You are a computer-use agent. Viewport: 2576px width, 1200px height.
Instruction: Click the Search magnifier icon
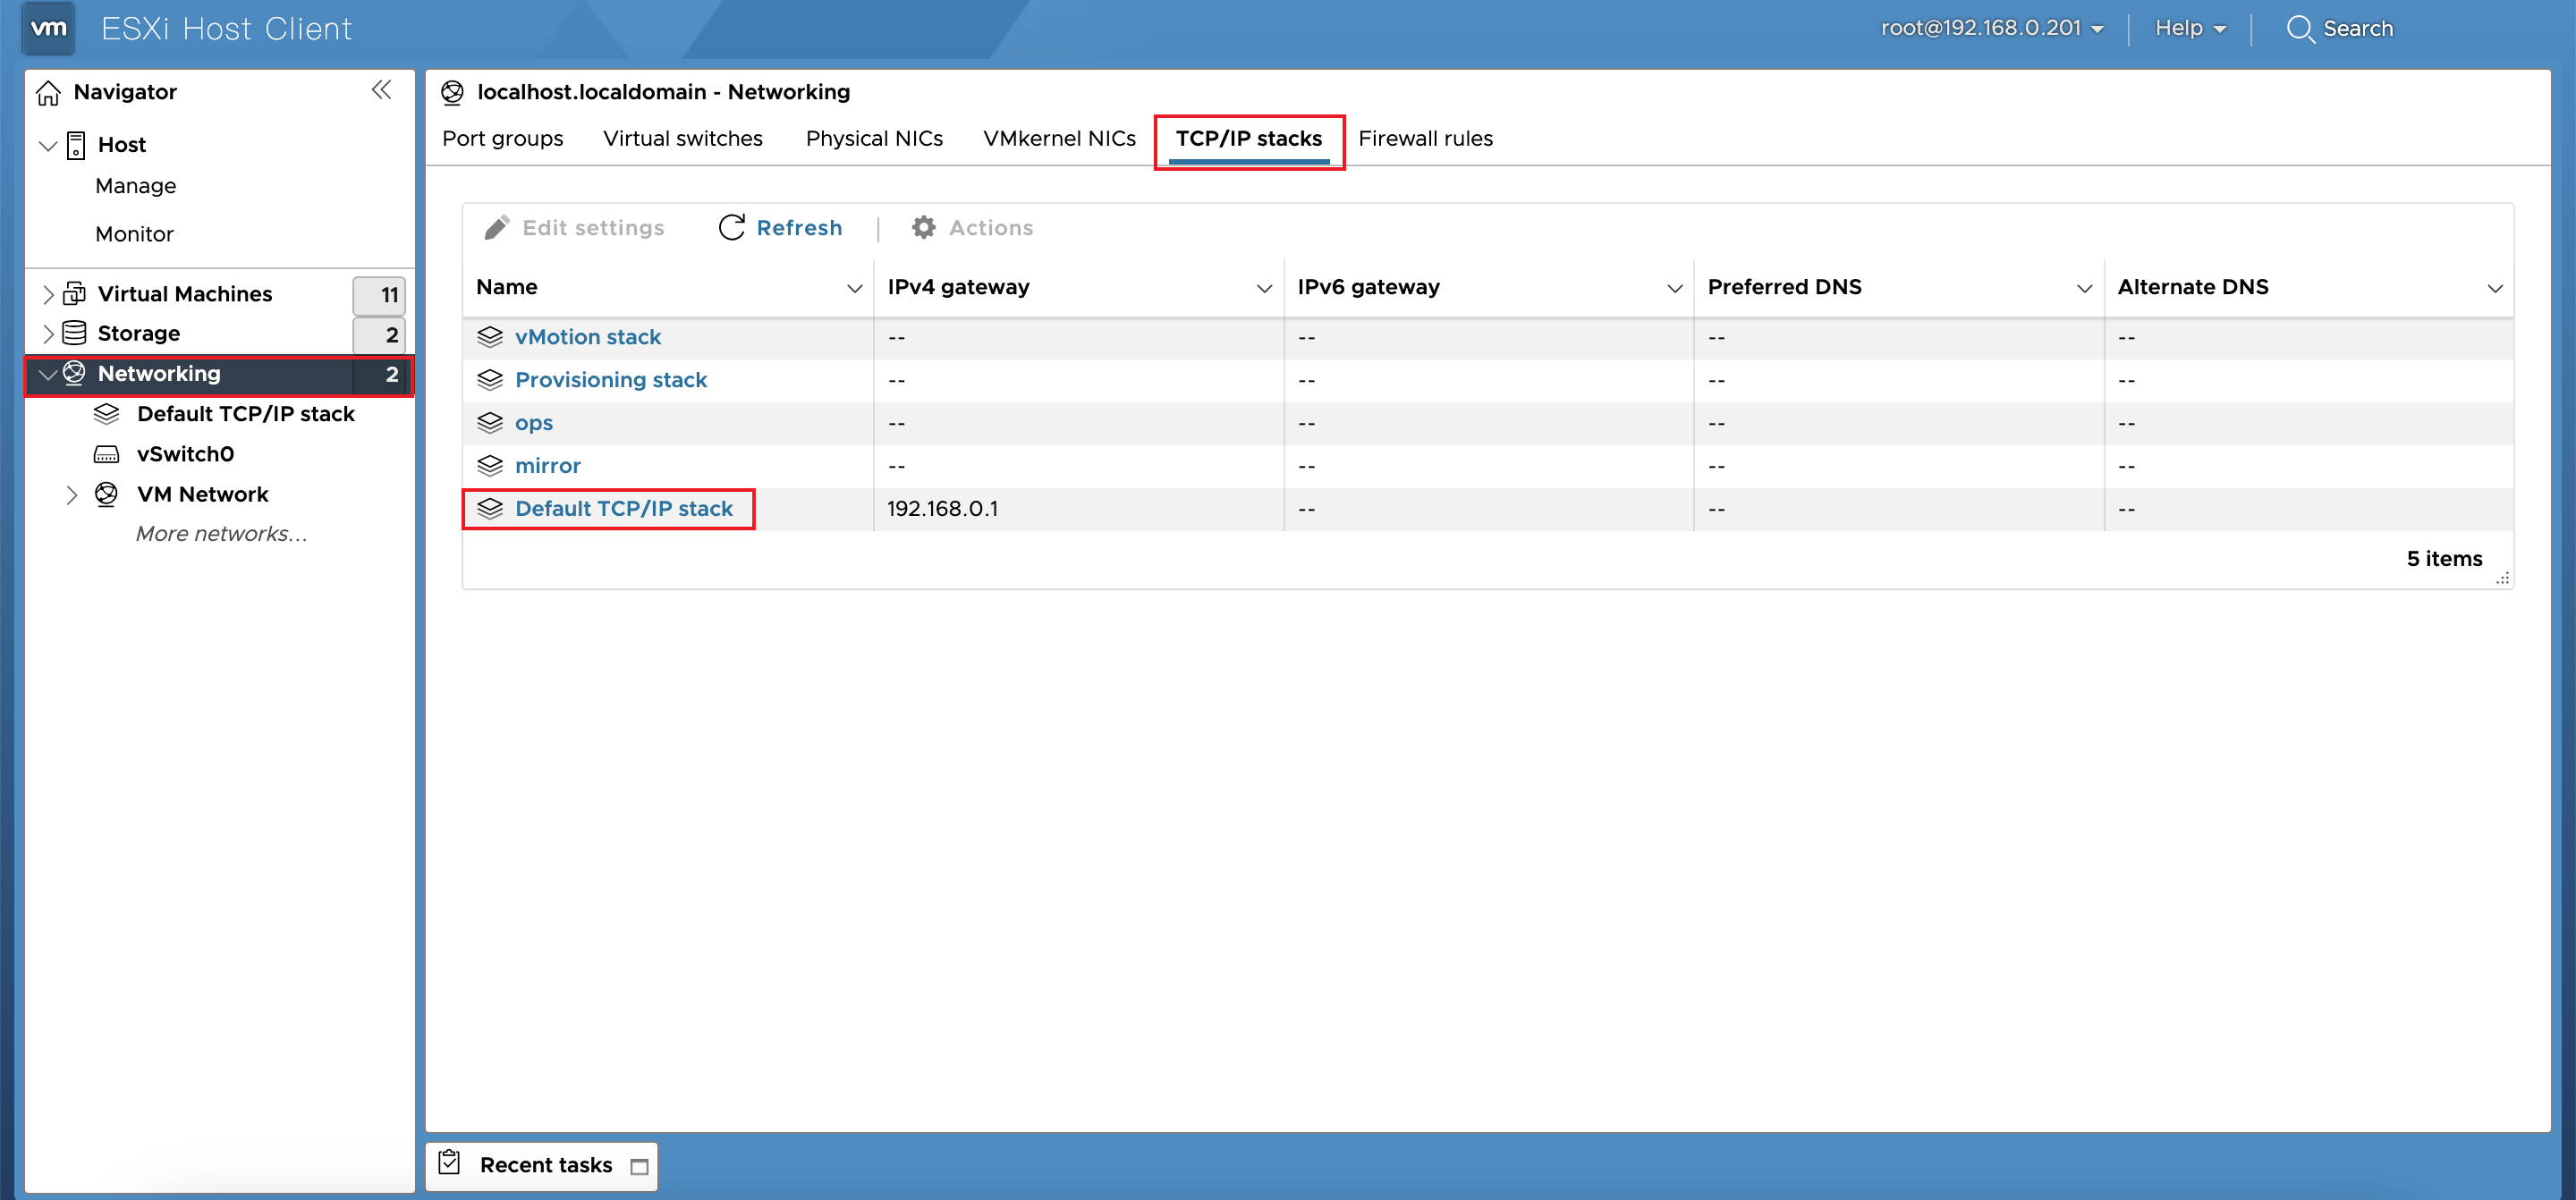tap(2301, 29)
